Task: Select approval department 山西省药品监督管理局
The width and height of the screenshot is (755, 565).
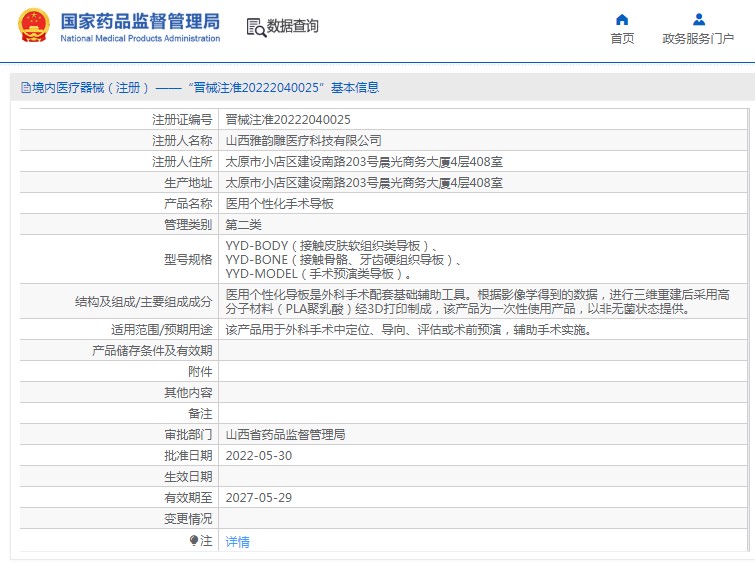Action: [x=285, y=435]
